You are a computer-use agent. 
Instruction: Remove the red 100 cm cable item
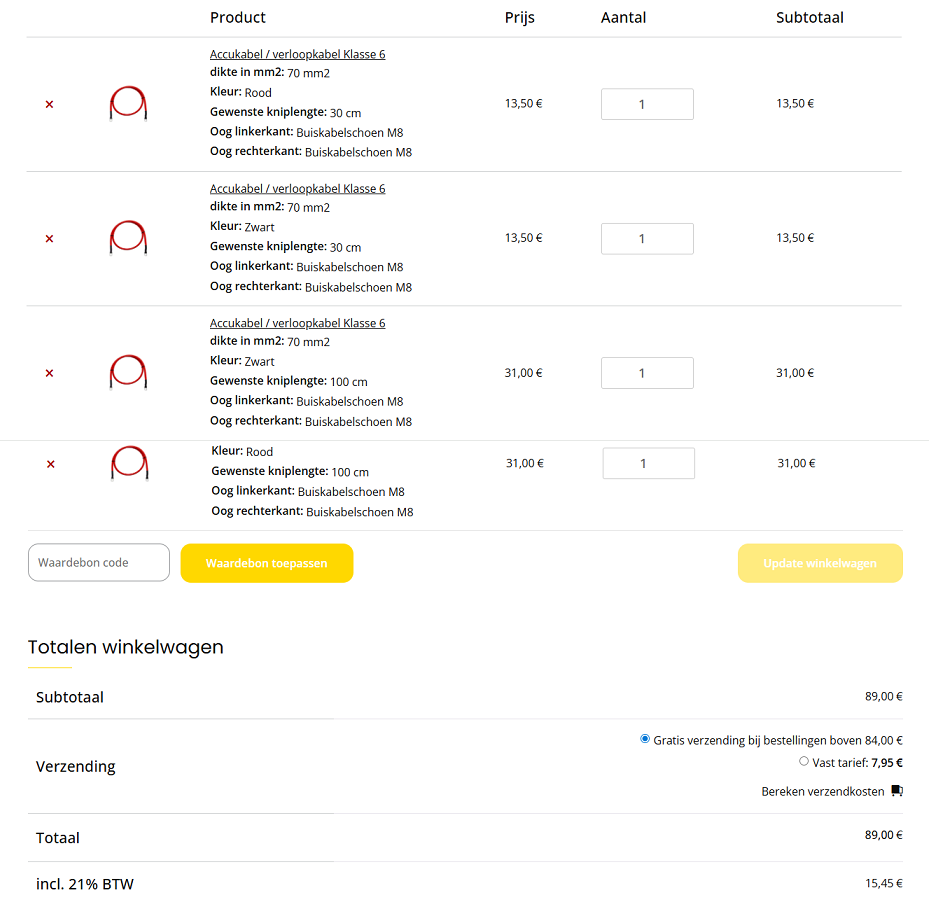(x=51, y=464)
